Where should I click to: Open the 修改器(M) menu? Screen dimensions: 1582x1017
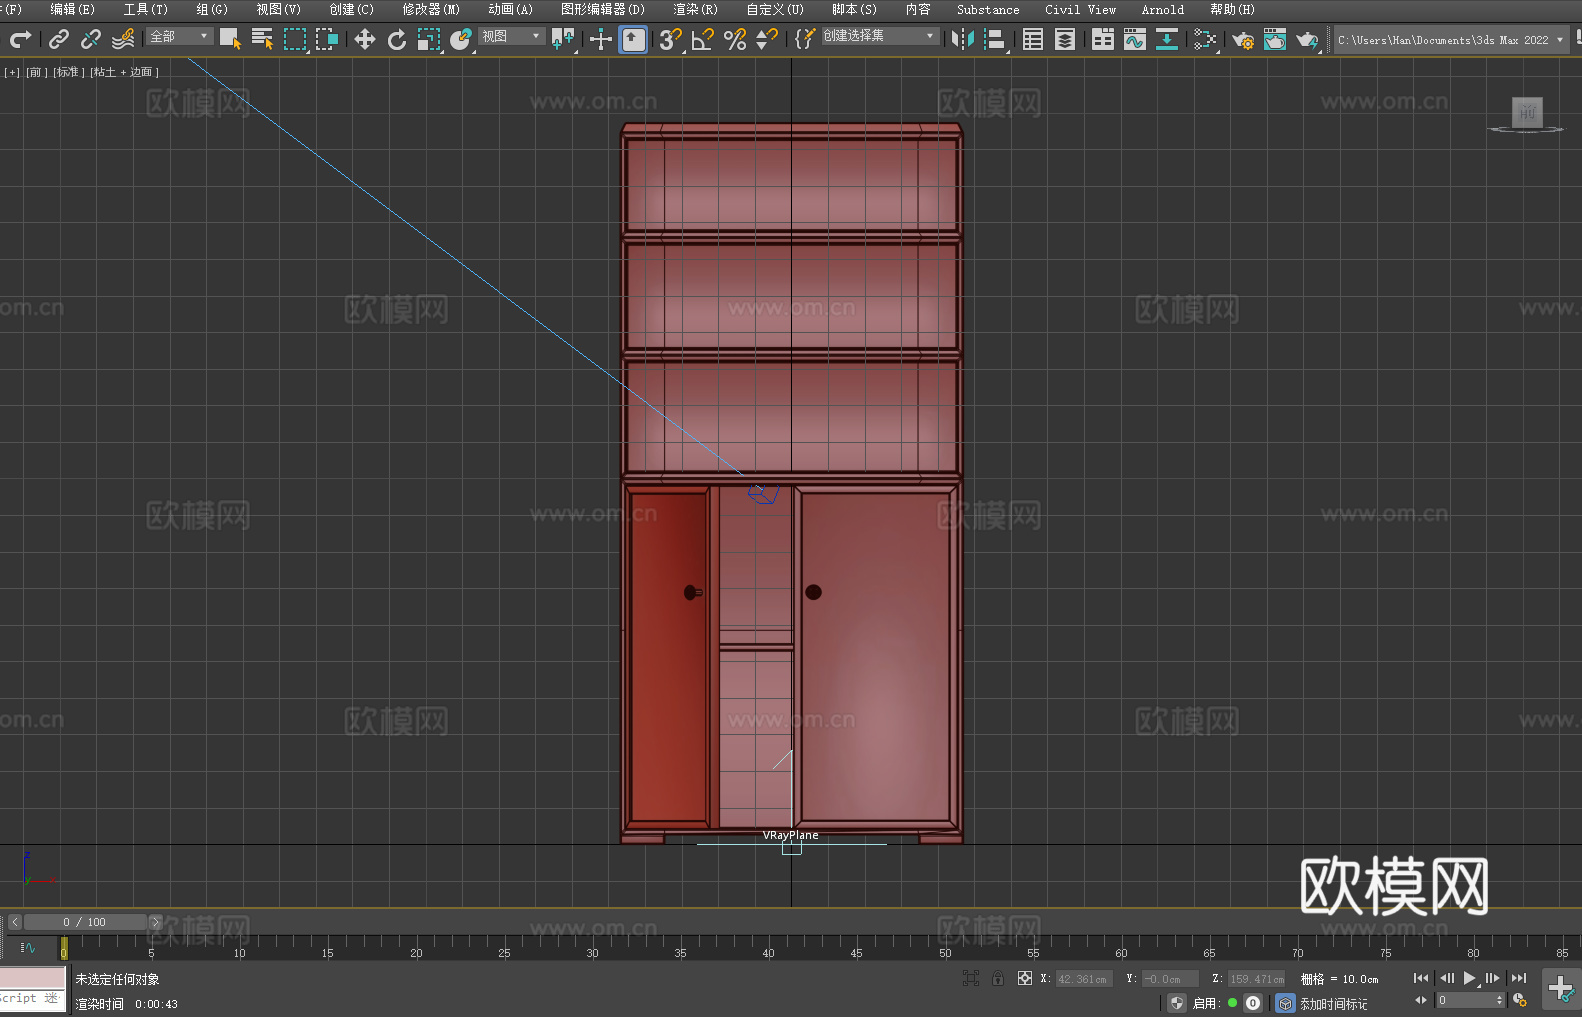(431, 9)
